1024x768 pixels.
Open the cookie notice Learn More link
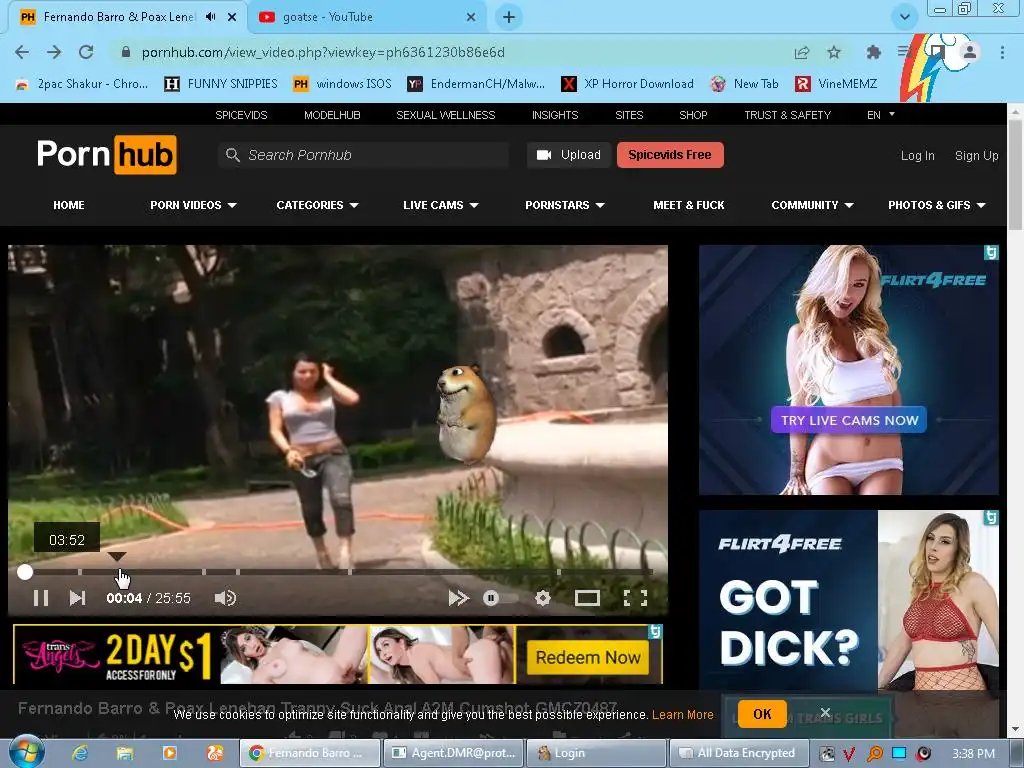coord(682,714)
